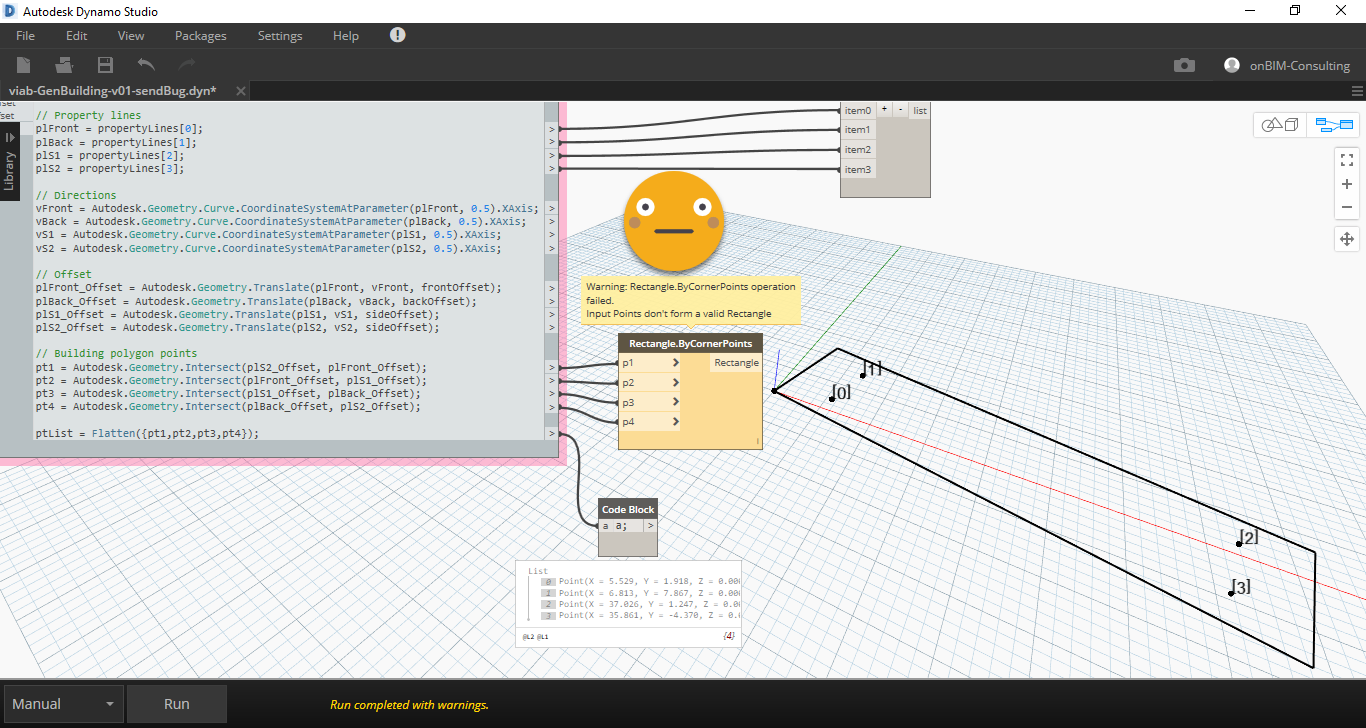Click the Open file toolbar icon
1366x728 pixels.
(x=64, y=65)
